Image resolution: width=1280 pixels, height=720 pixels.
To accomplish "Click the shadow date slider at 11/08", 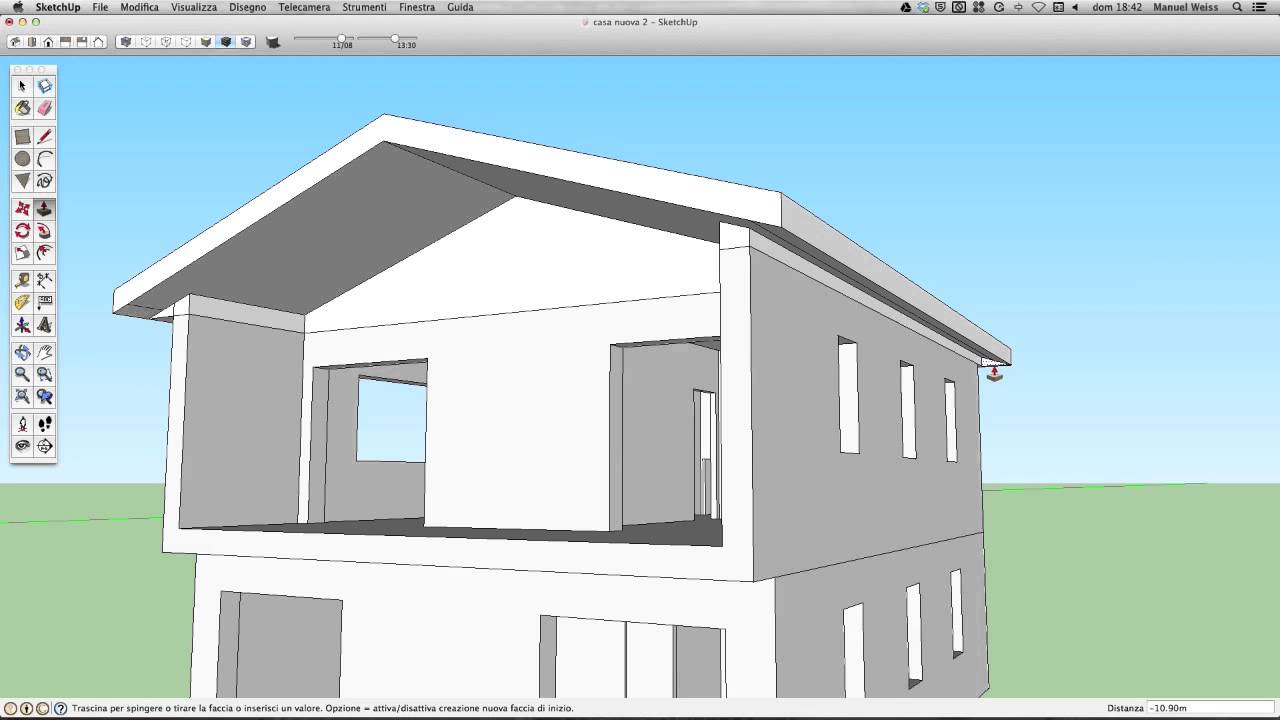I will [x=342, y=39].
